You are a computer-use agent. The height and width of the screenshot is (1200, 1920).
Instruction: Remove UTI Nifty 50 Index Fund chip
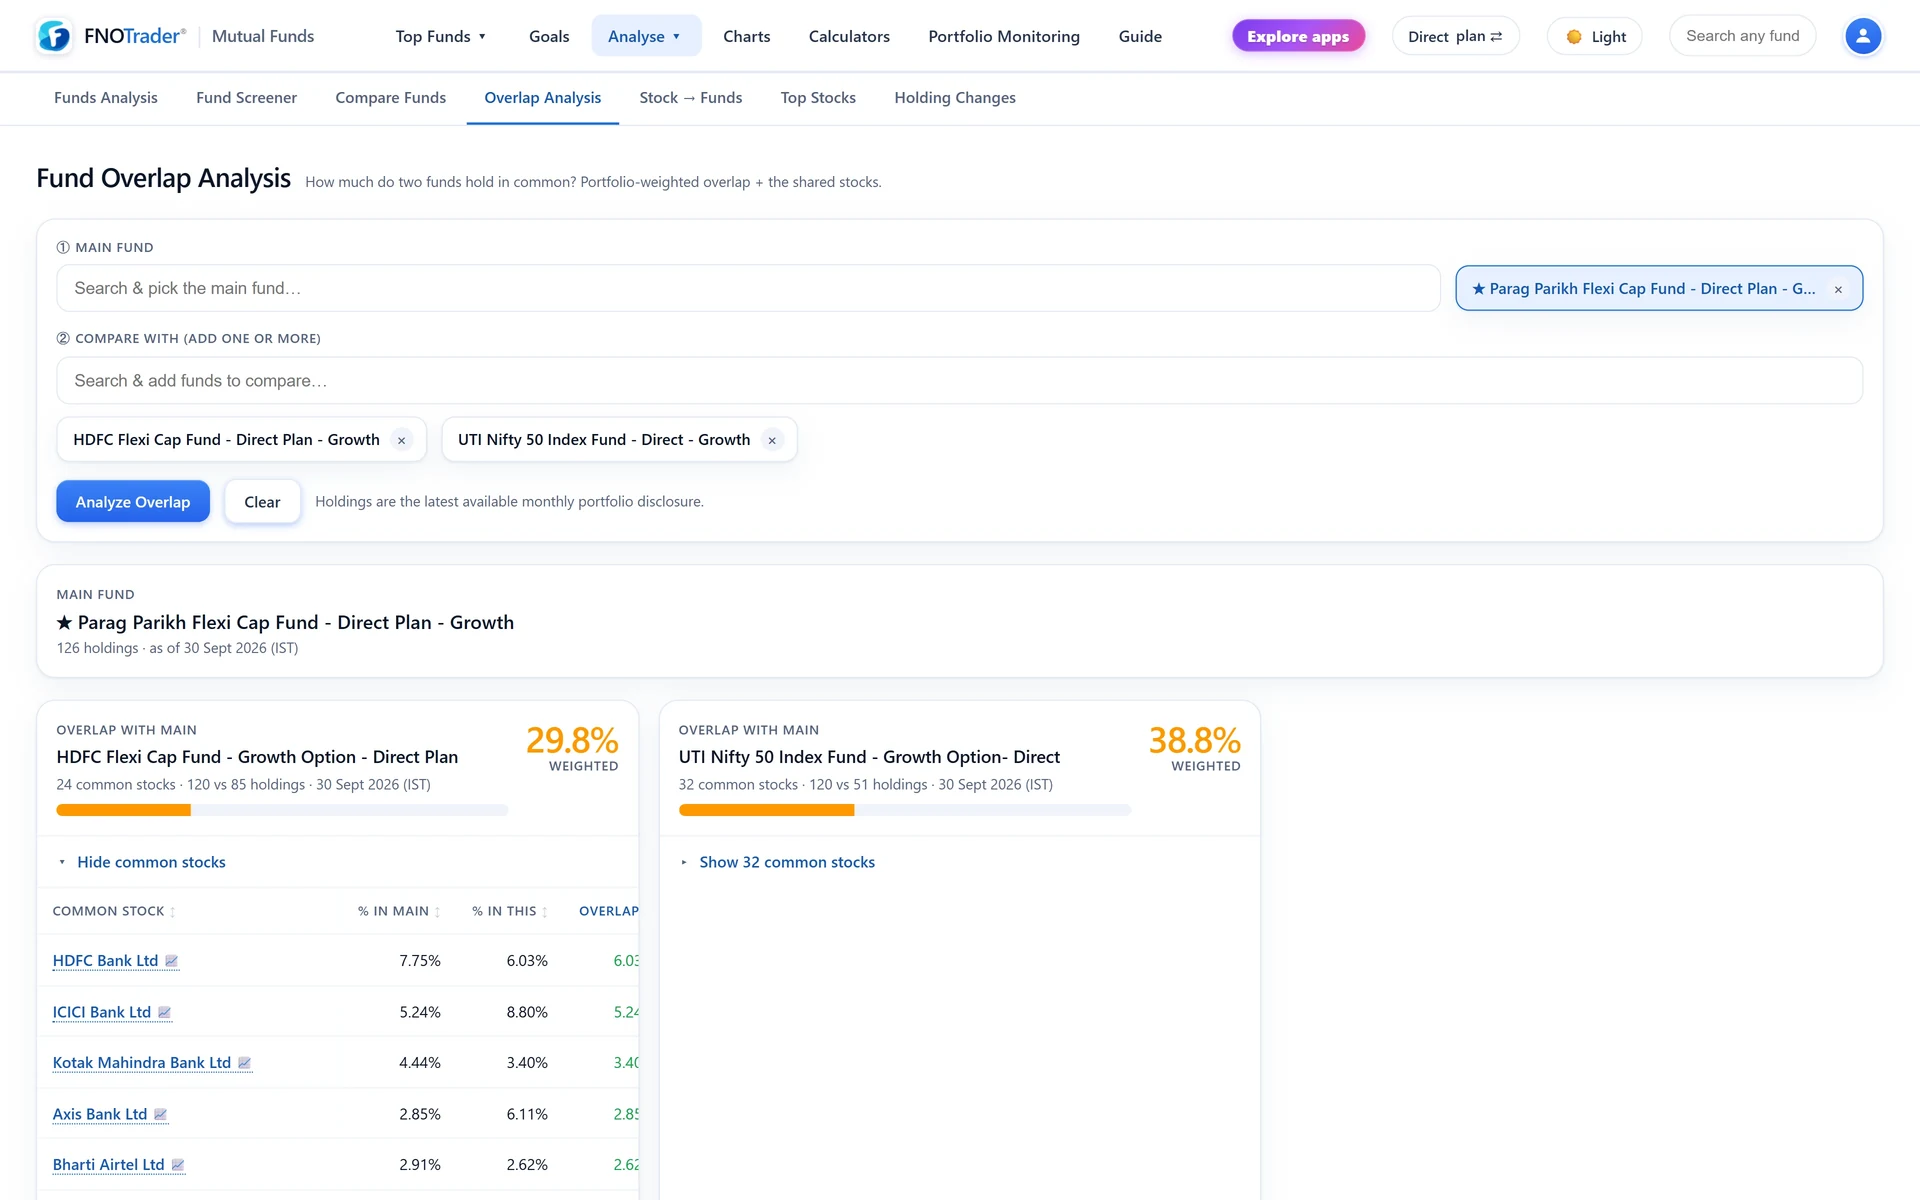click(x=772, y=440)
